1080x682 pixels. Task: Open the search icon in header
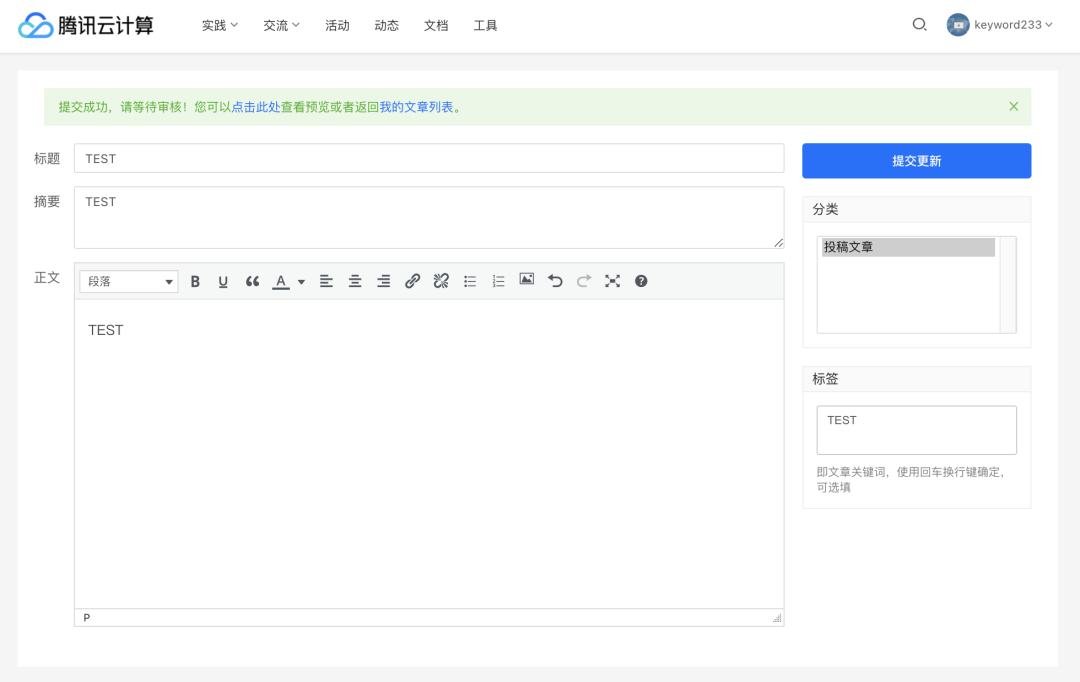[x=920, y=25]
